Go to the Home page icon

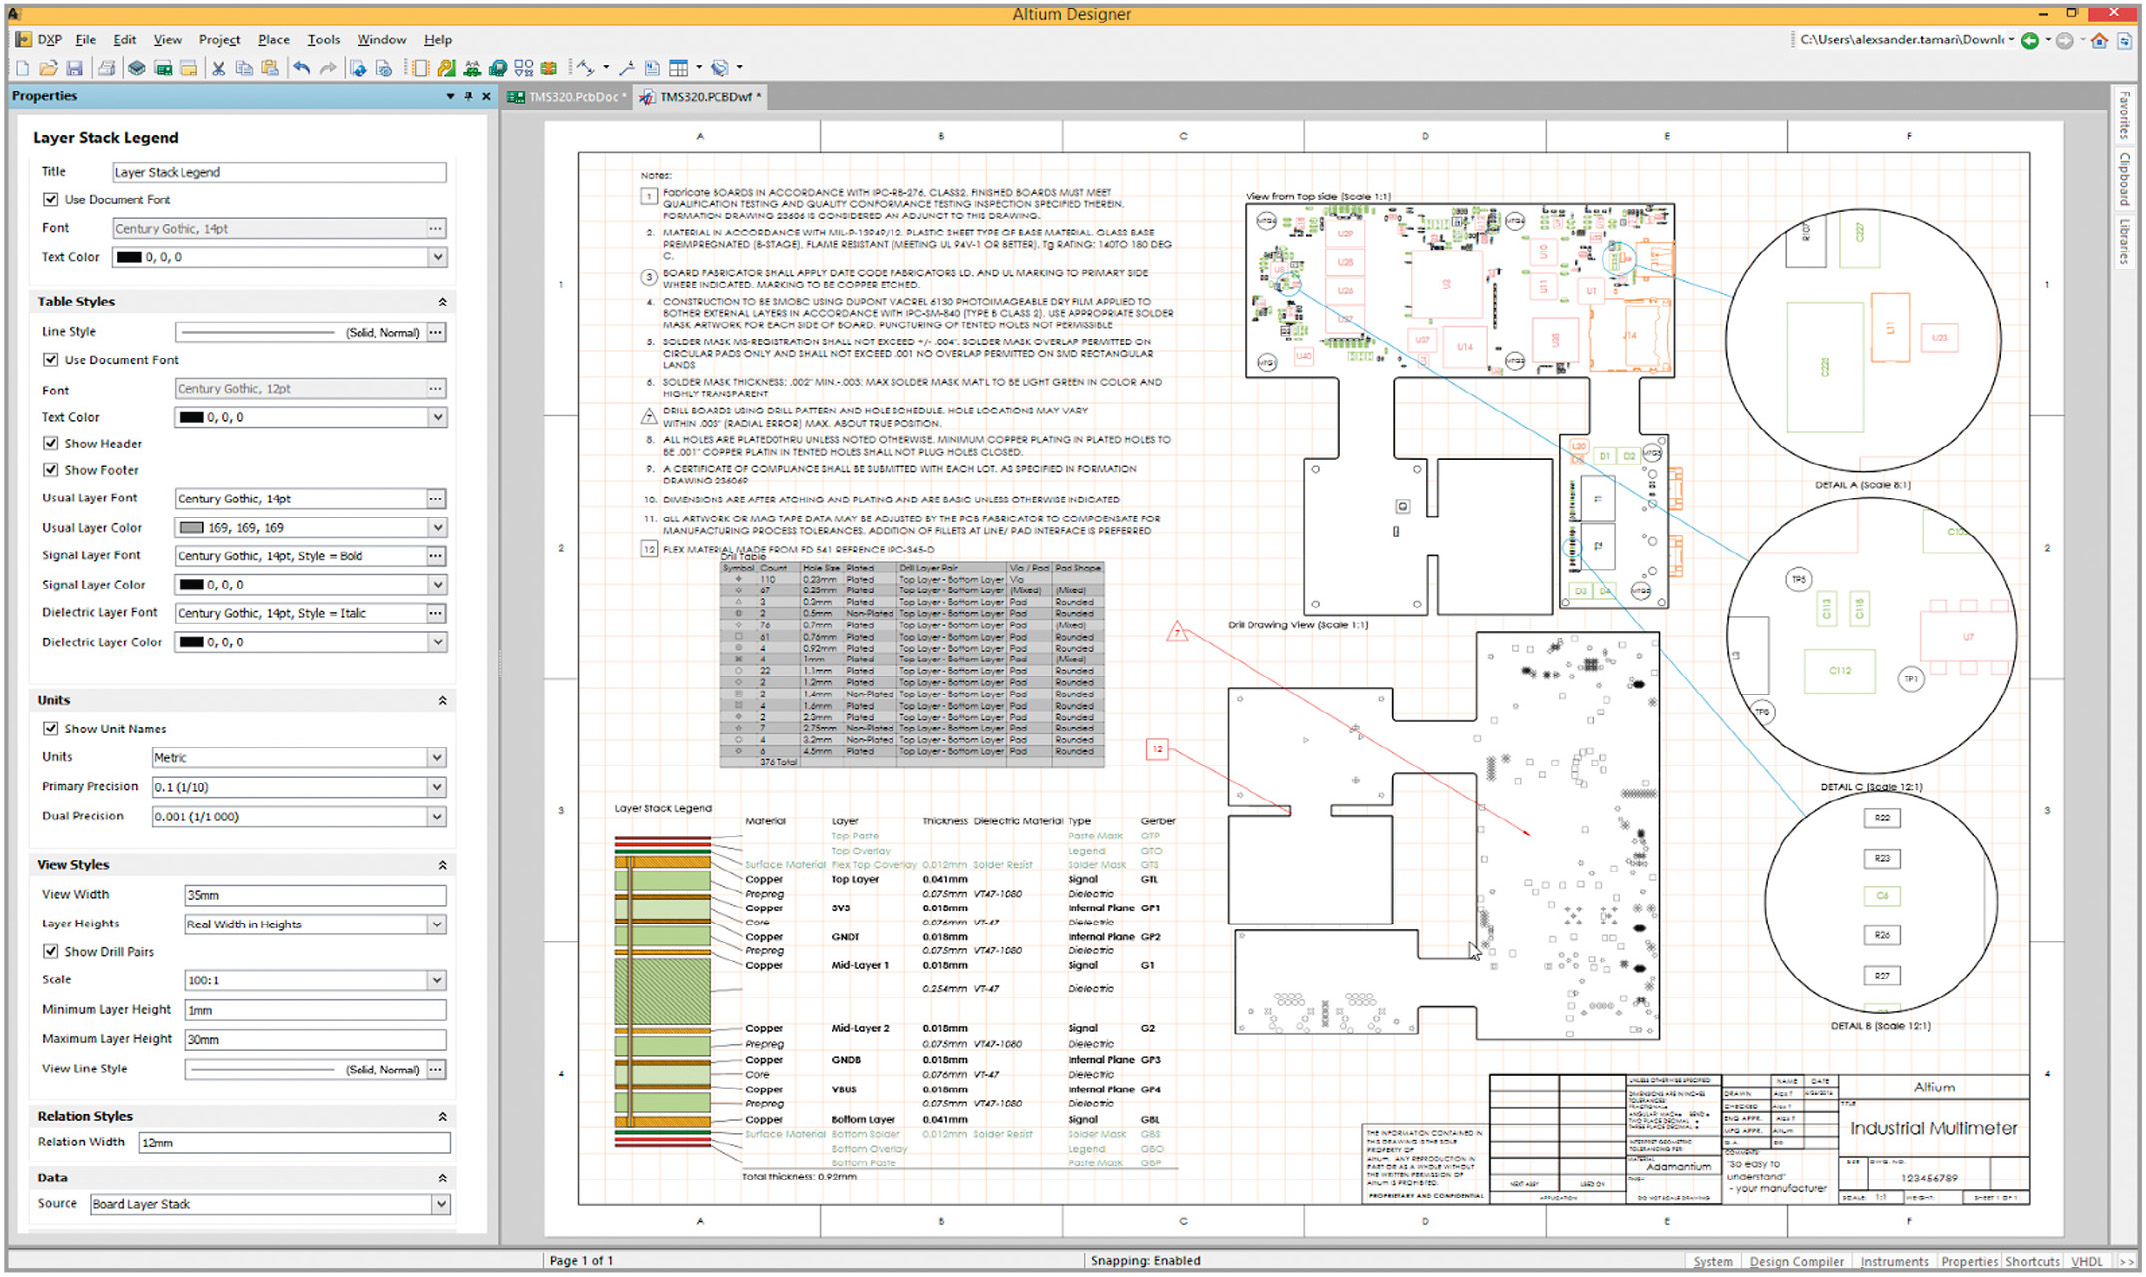pos(2099,40)
